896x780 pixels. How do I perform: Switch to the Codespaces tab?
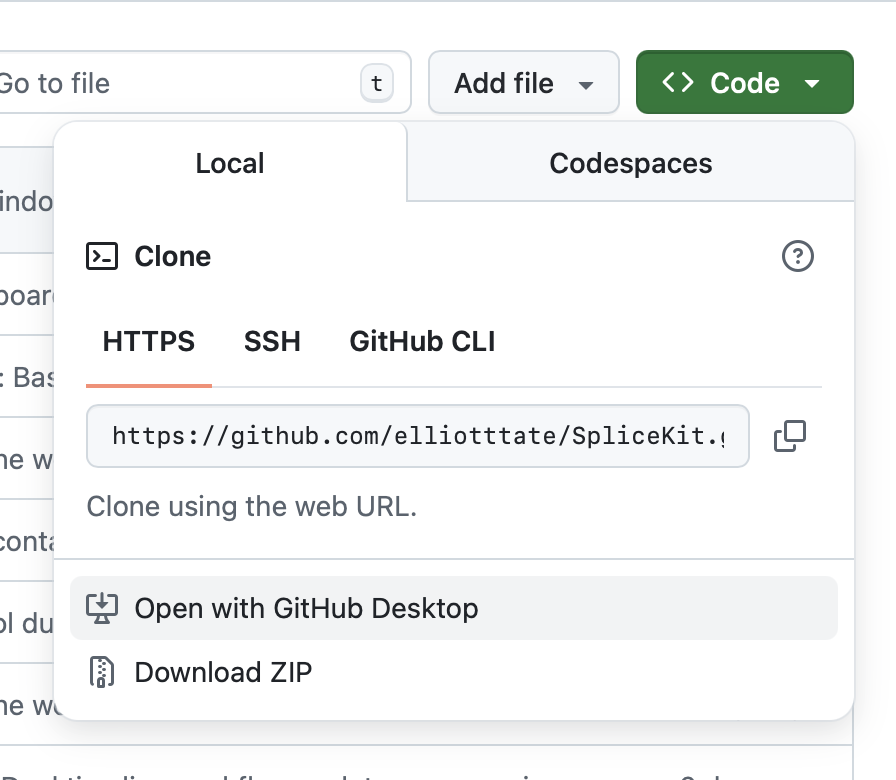[x=630, y=164]
